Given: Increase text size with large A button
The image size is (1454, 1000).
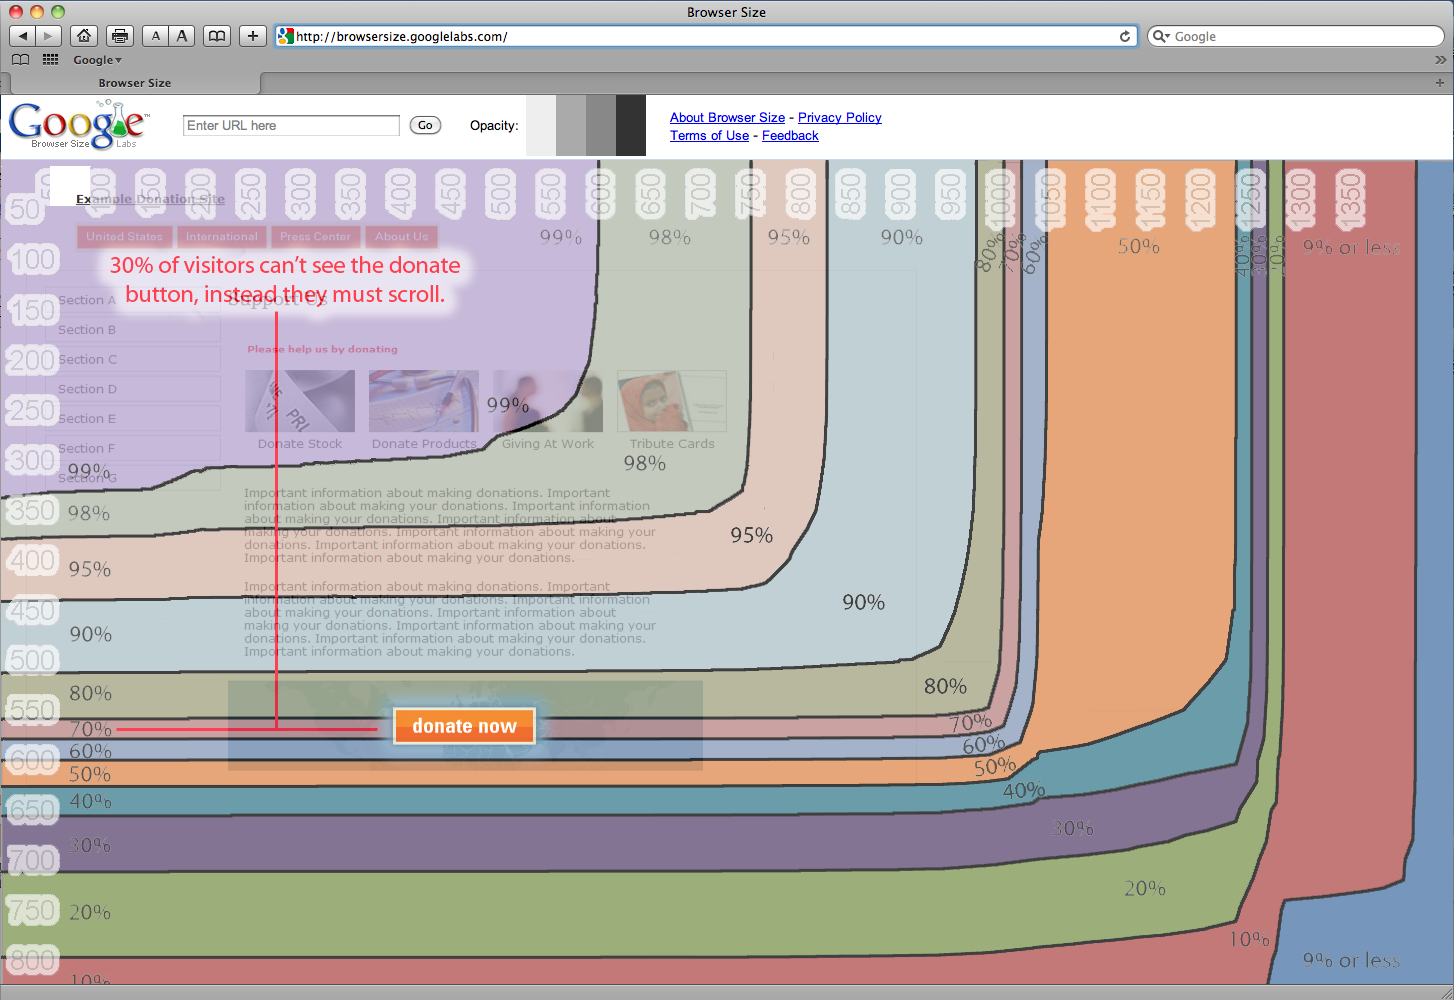Looking at the screenshot, I should 181,36.
